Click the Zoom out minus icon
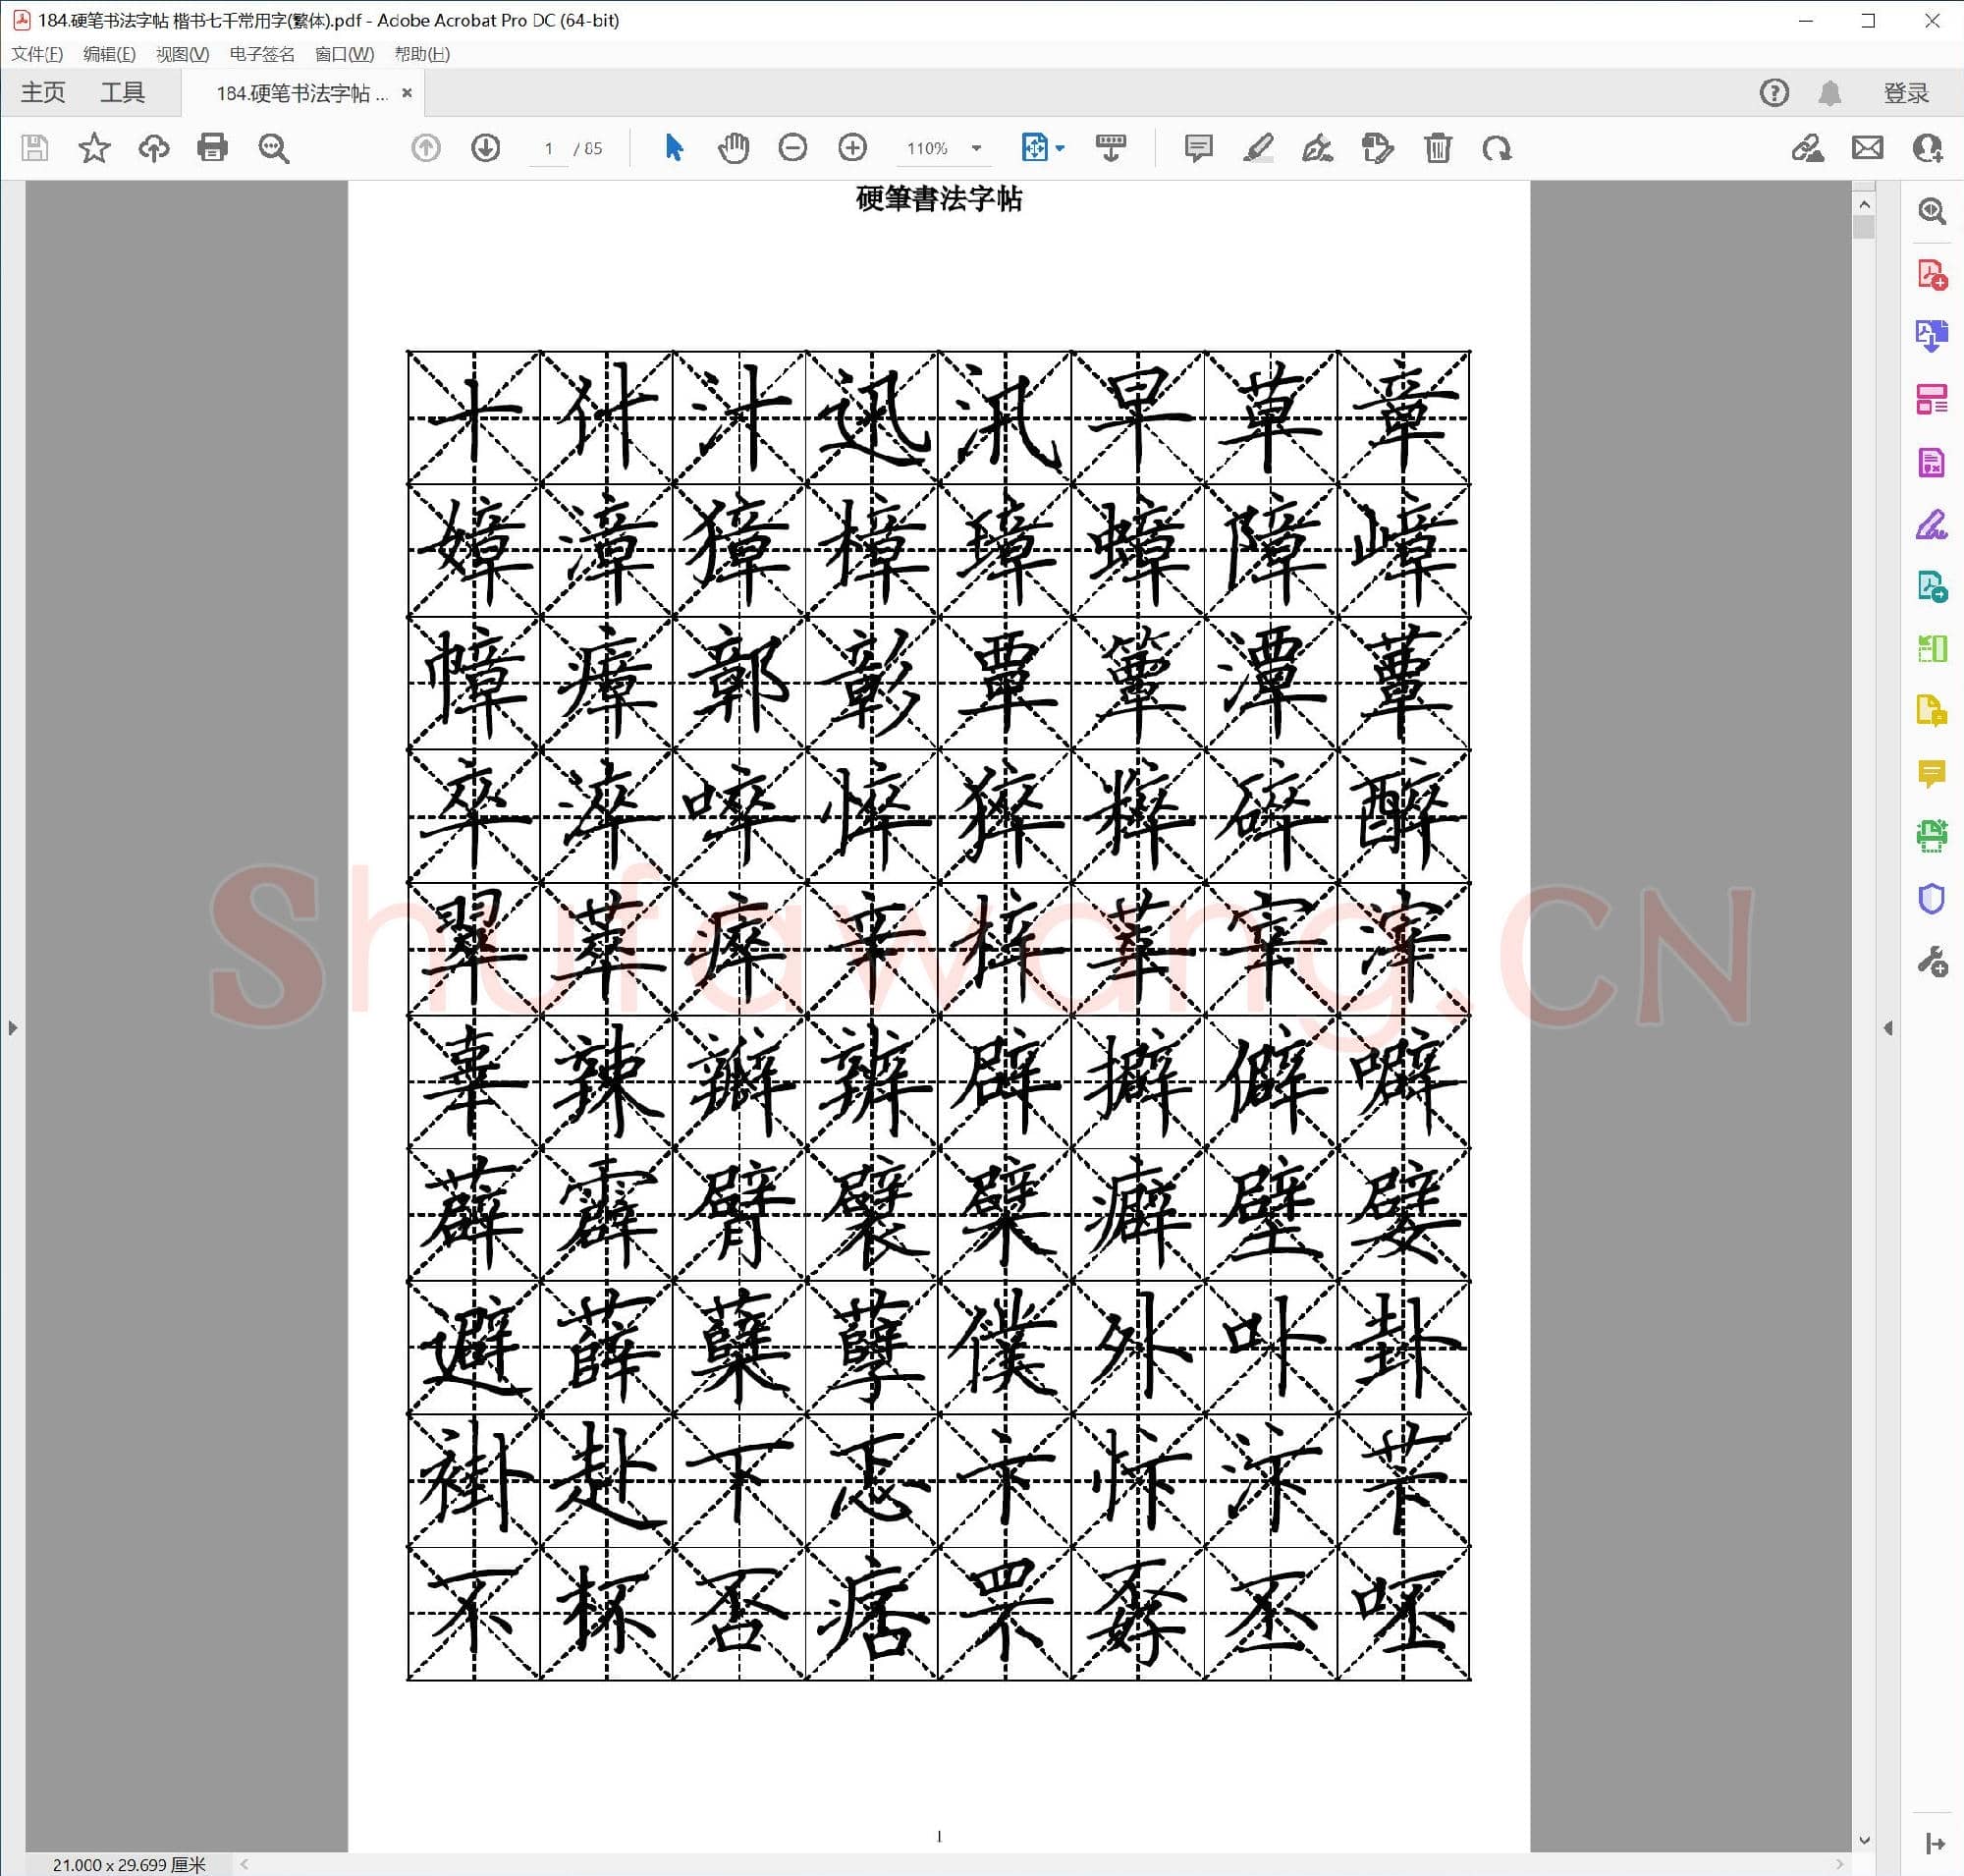The height and width of the screenshot is (1876, 1964). tap(792, 148)
